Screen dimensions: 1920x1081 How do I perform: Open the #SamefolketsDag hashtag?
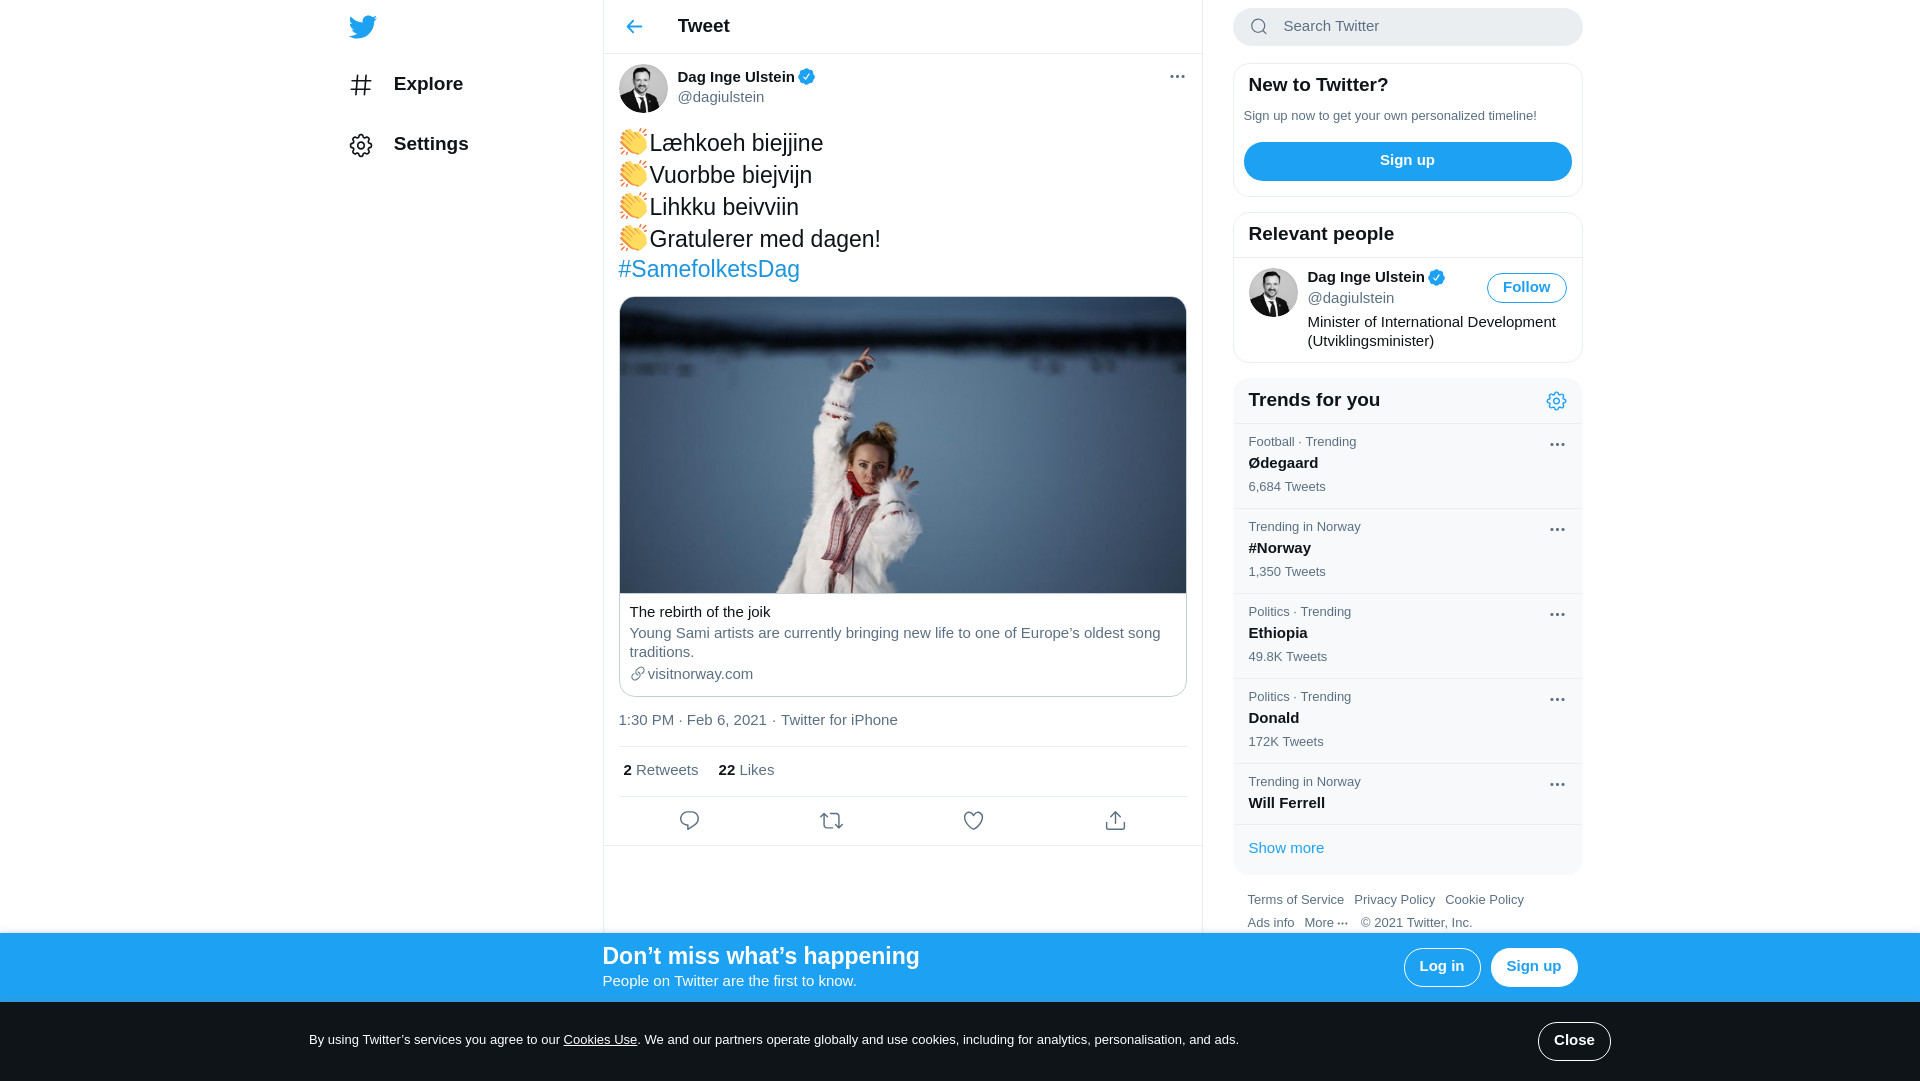[709, 269]
